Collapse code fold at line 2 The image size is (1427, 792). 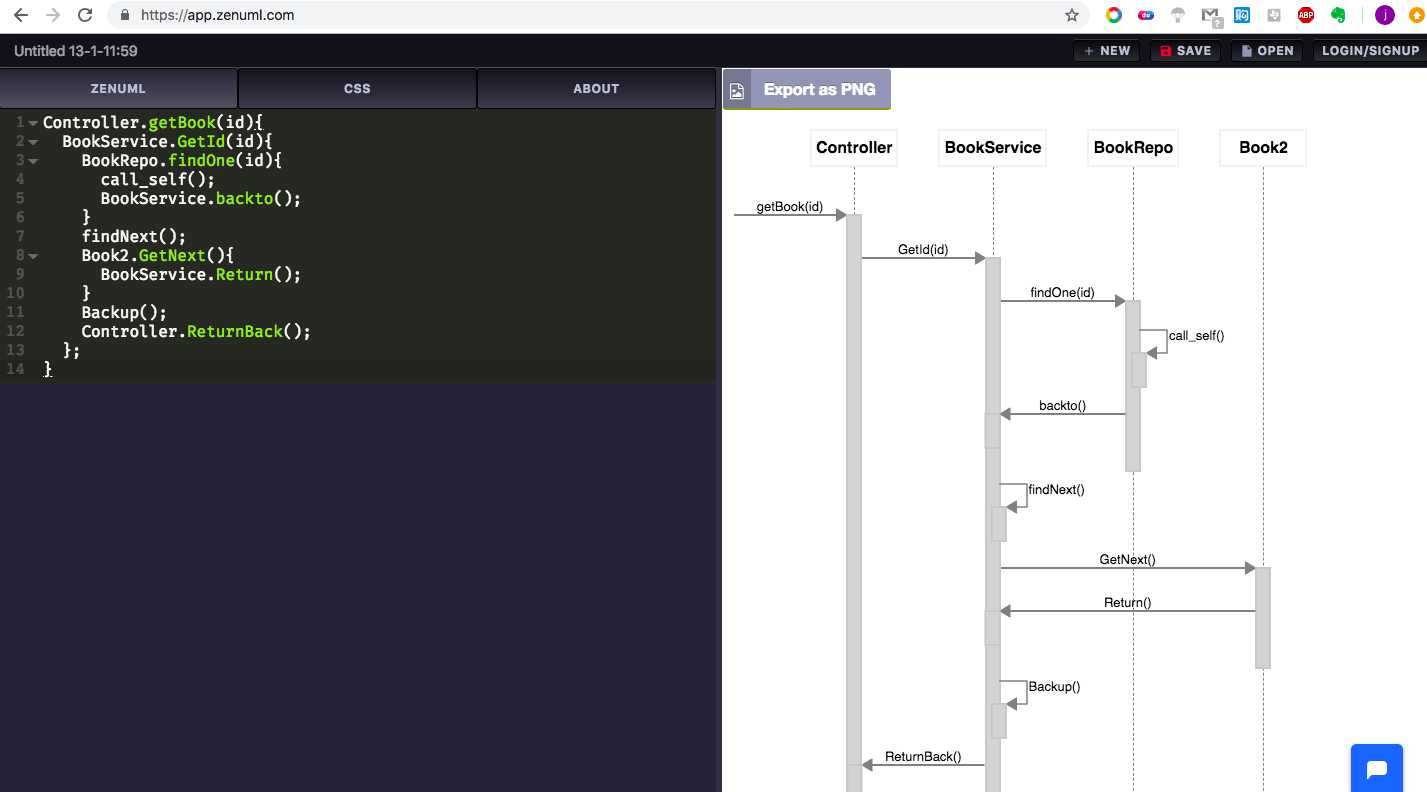point(33,142)
